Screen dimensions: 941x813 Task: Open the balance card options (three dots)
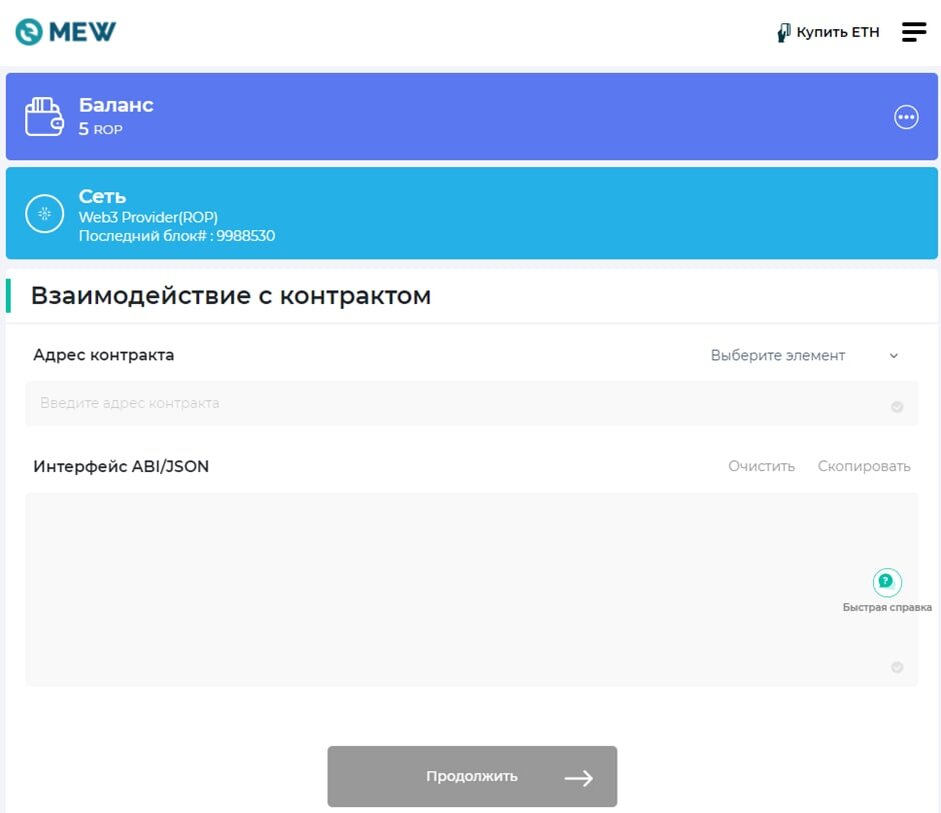coord(906,117)
